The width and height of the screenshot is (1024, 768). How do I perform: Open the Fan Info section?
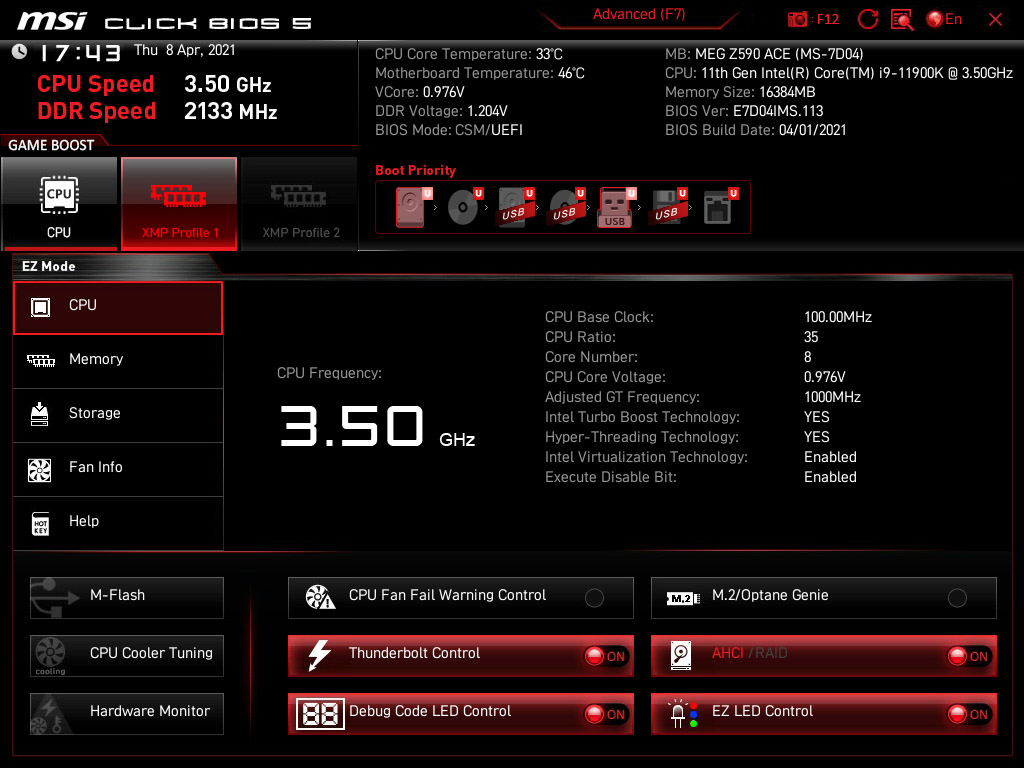coord(118,470)
